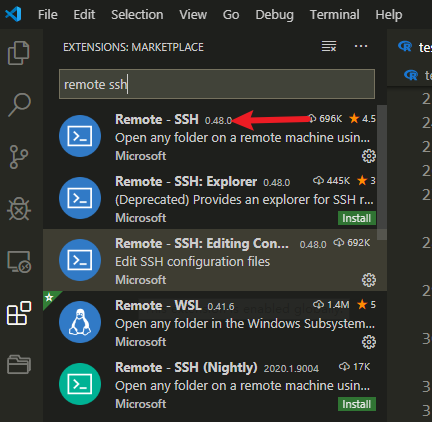The image size is (432, 422).
Task: Open the Debug view bug icon
Action: (x=19, y=209)
